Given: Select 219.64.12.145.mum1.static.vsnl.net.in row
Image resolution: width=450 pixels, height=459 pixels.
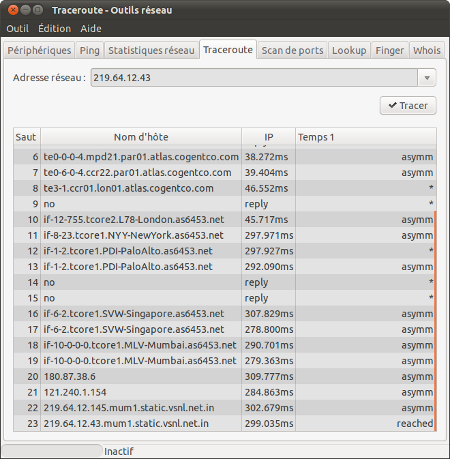Looking at the screenshot, I should click(x=223, y=408).
